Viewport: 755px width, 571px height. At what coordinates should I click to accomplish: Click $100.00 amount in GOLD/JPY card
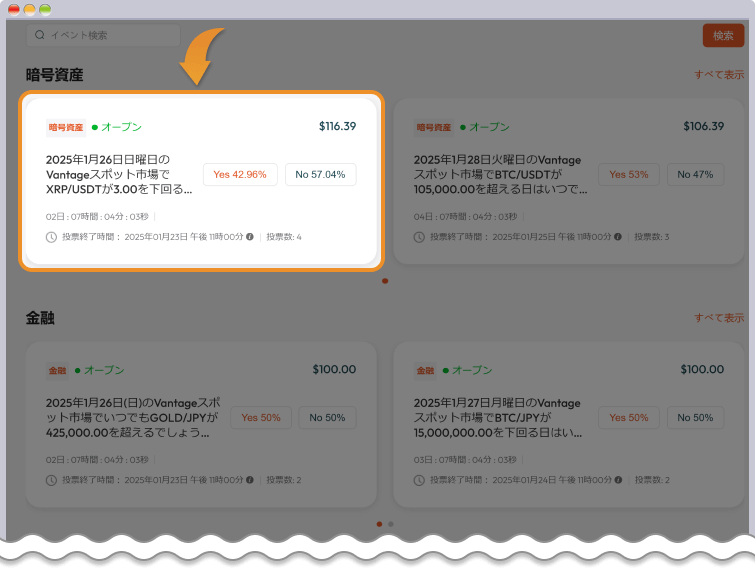[334, 369]
